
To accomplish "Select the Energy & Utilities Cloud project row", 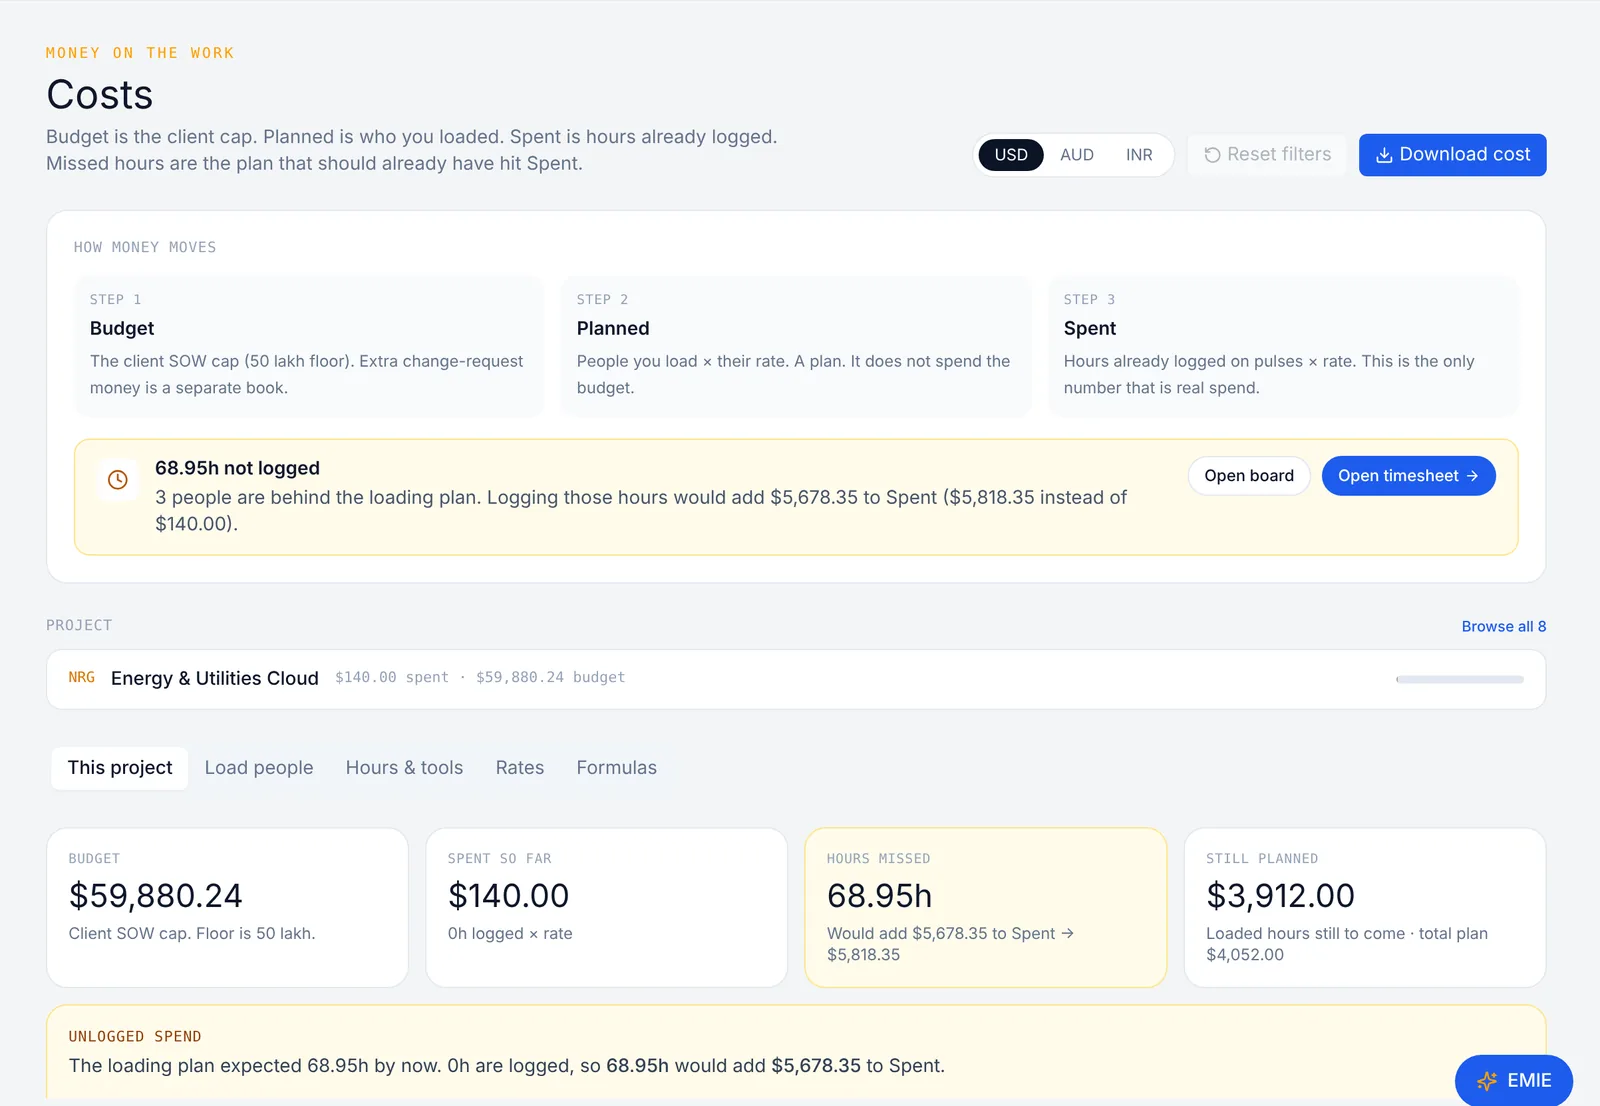I will (x=796, y=679).
